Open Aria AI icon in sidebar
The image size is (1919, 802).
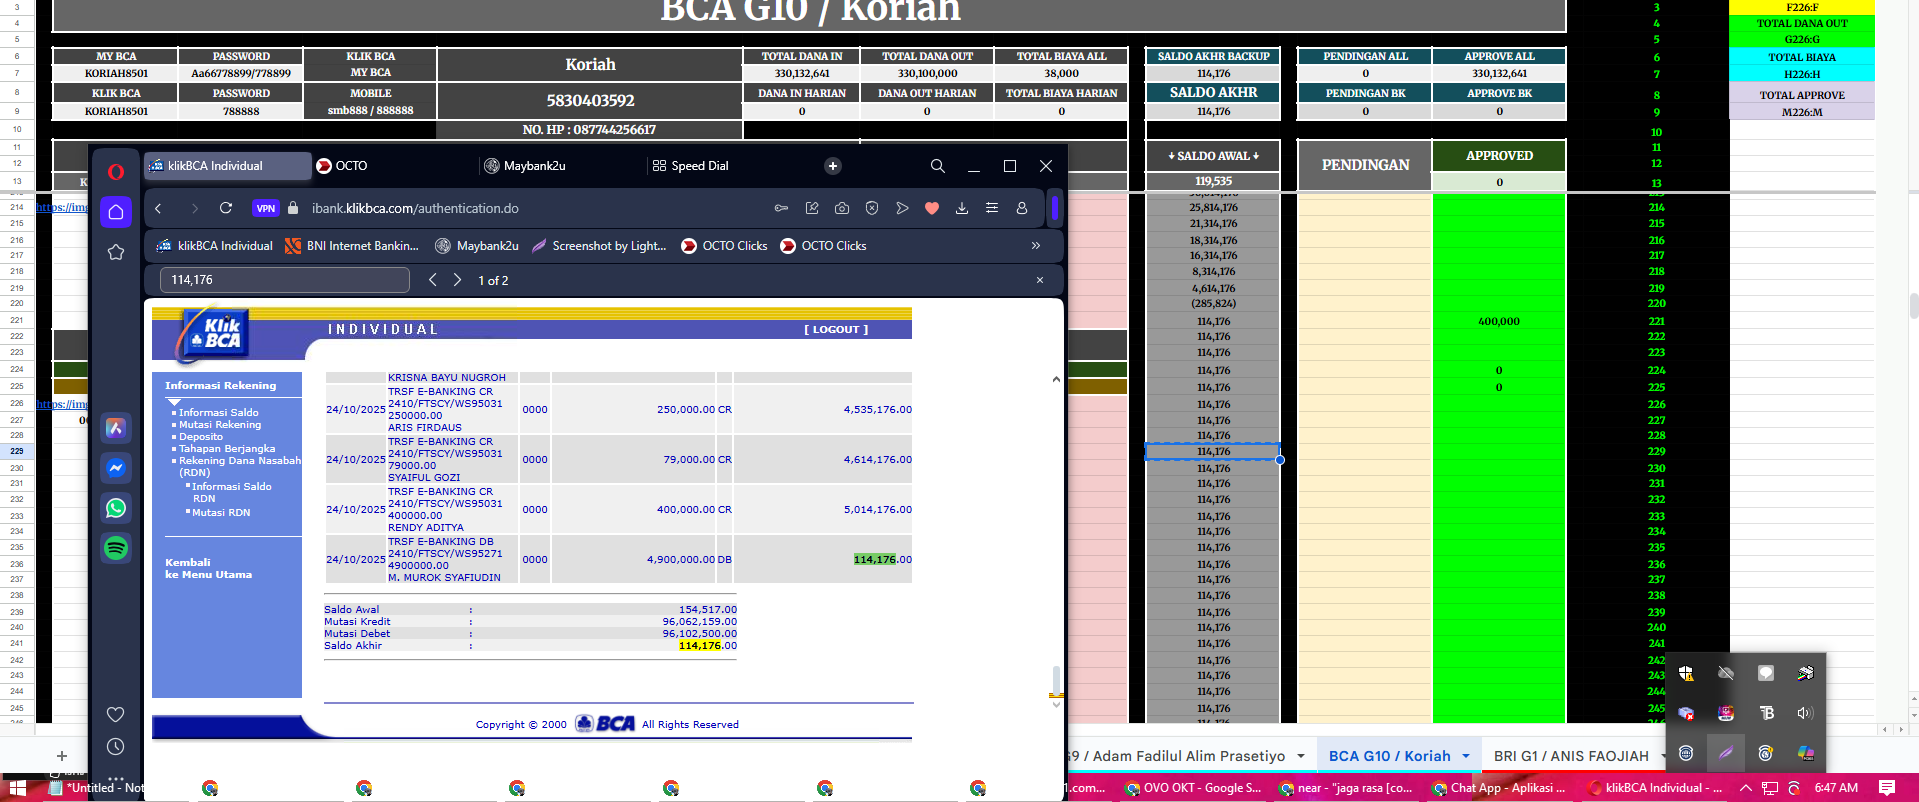(116, 428)
